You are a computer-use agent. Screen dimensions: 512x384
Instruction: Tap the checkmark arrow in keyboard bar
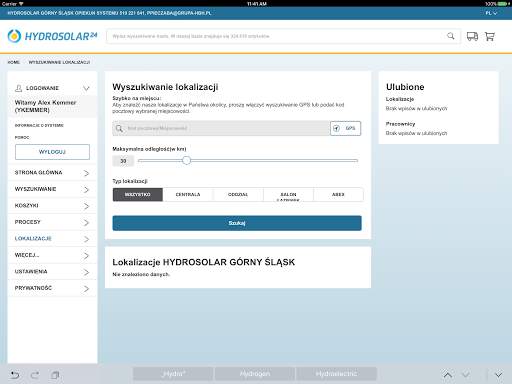click(x=466, y=375)
